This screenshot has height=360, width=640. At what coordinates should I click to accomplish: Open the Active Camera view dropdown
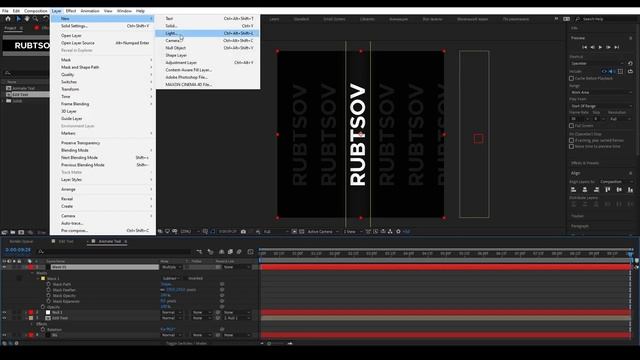click(323, 232)
